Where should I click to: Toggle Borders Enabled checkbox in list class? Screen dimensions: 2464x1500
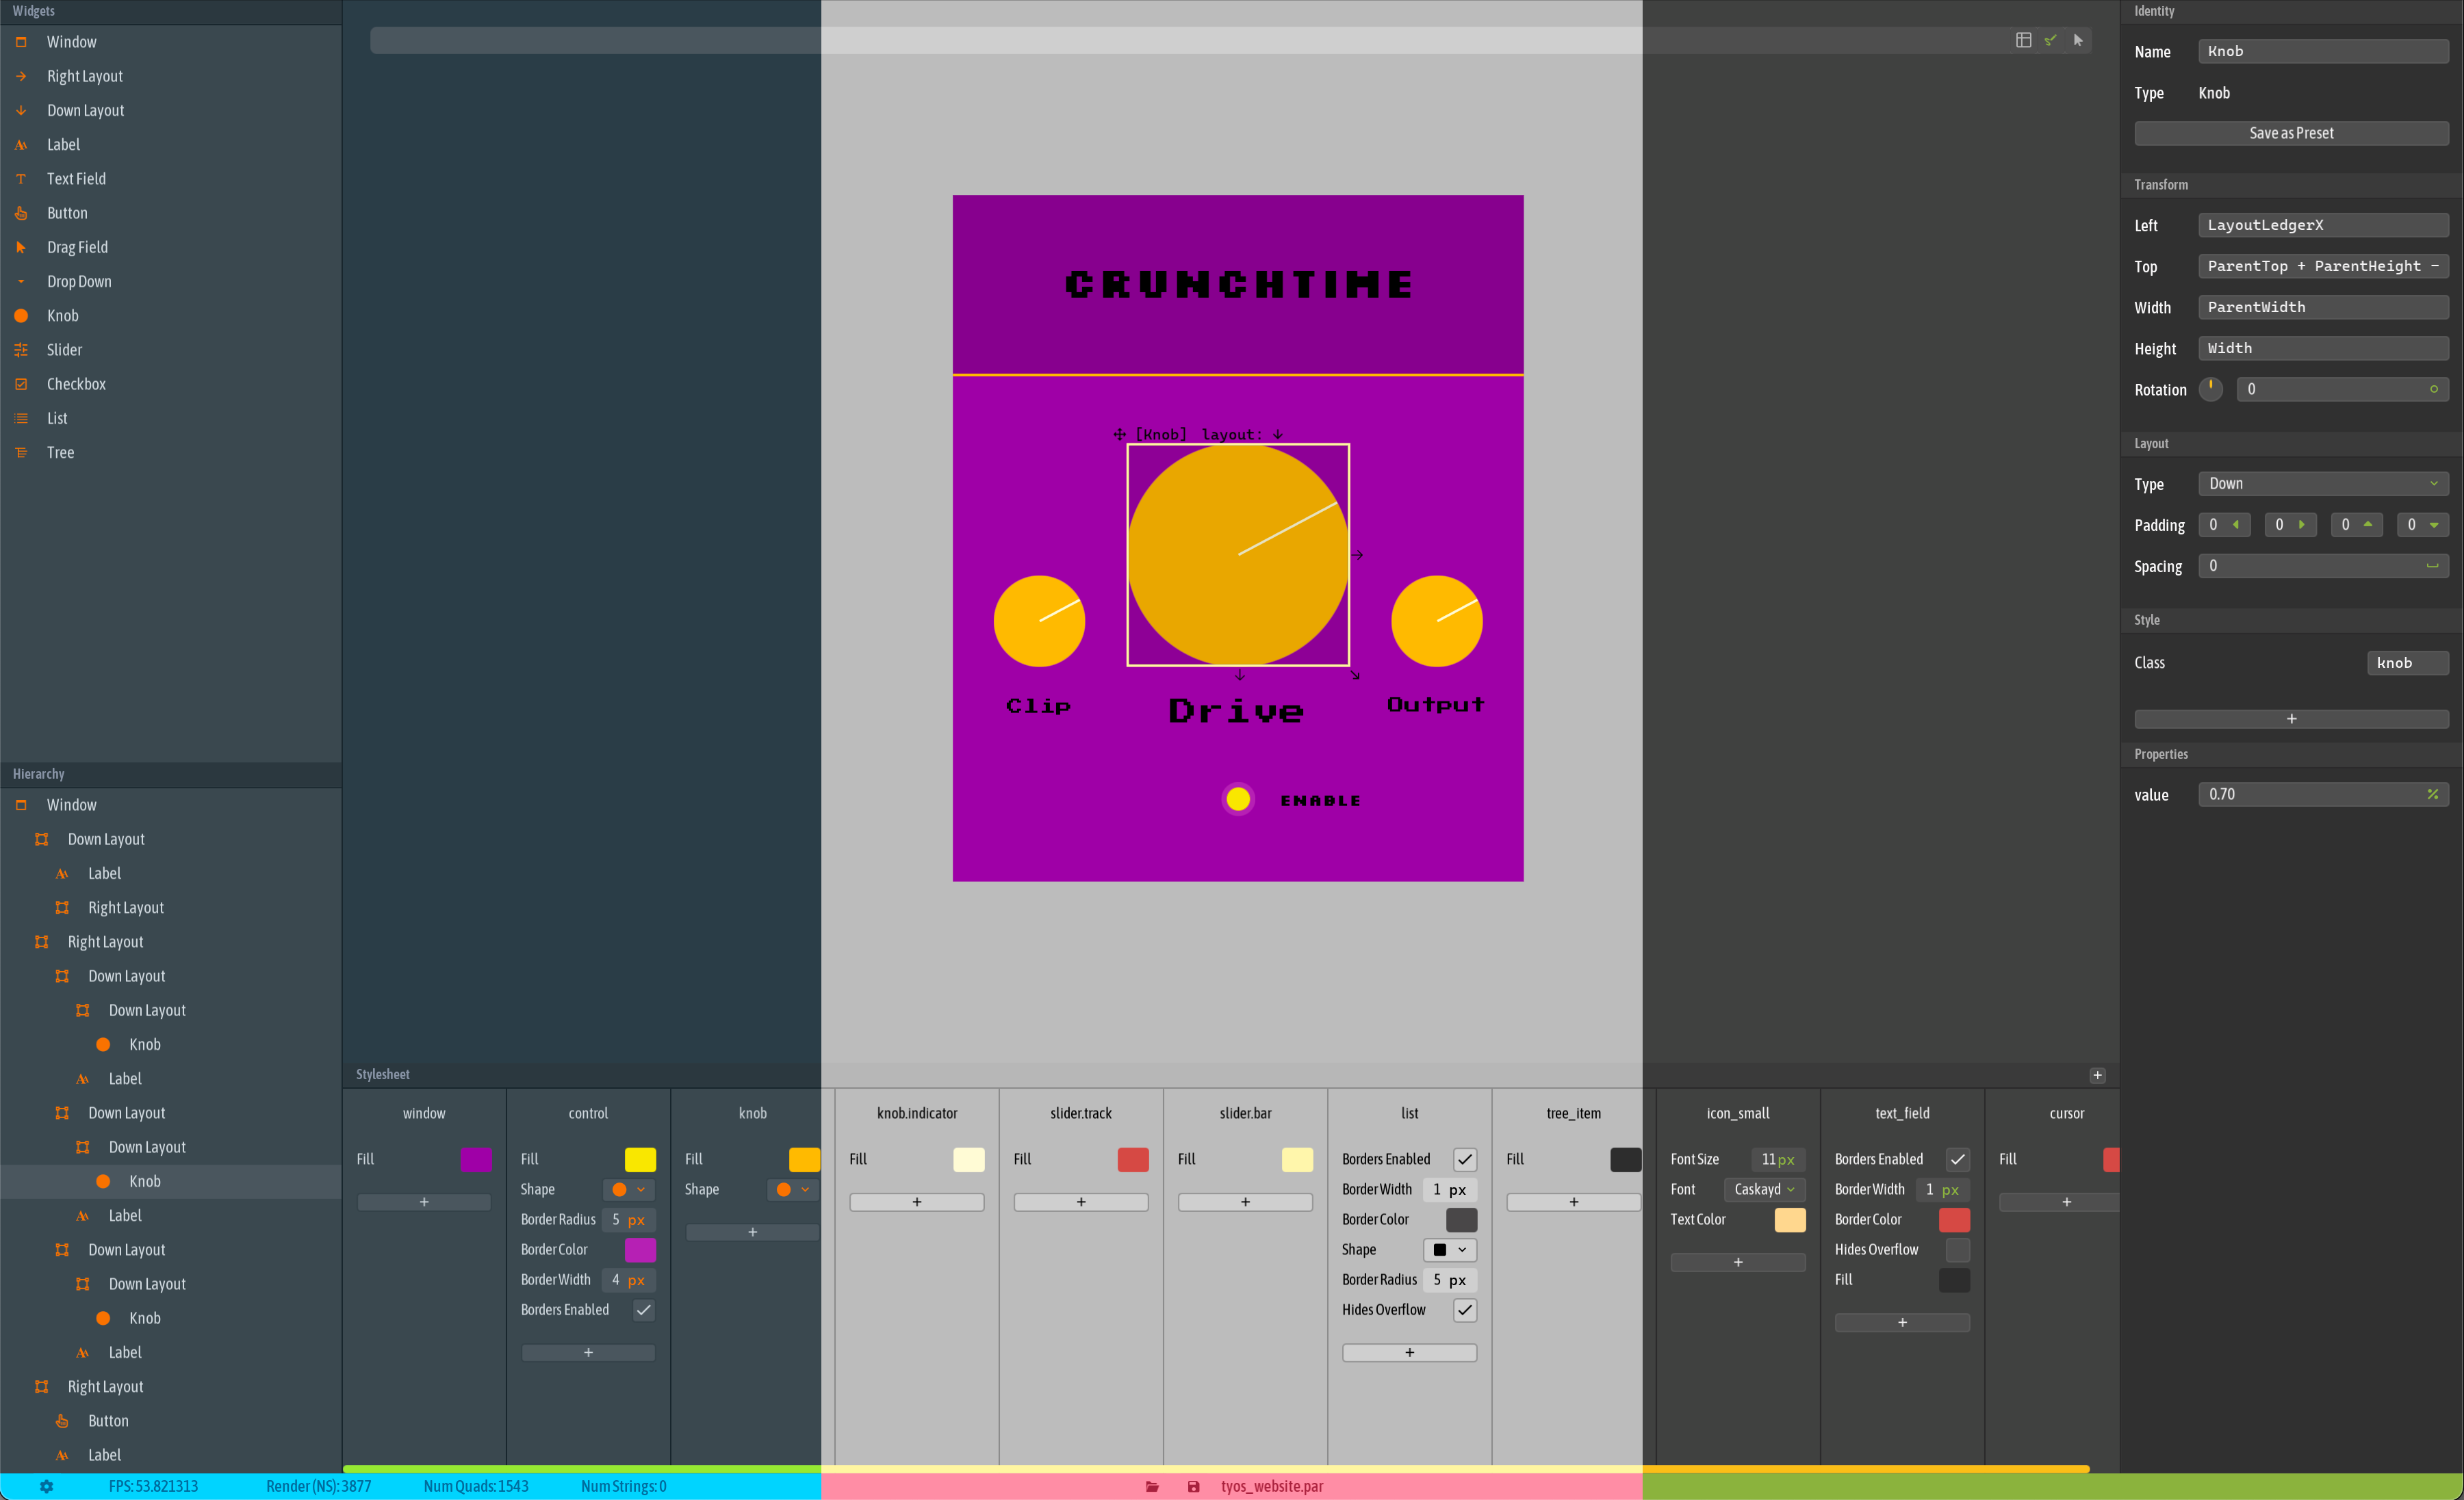pyautogui.click(x=1465, y=1159)
